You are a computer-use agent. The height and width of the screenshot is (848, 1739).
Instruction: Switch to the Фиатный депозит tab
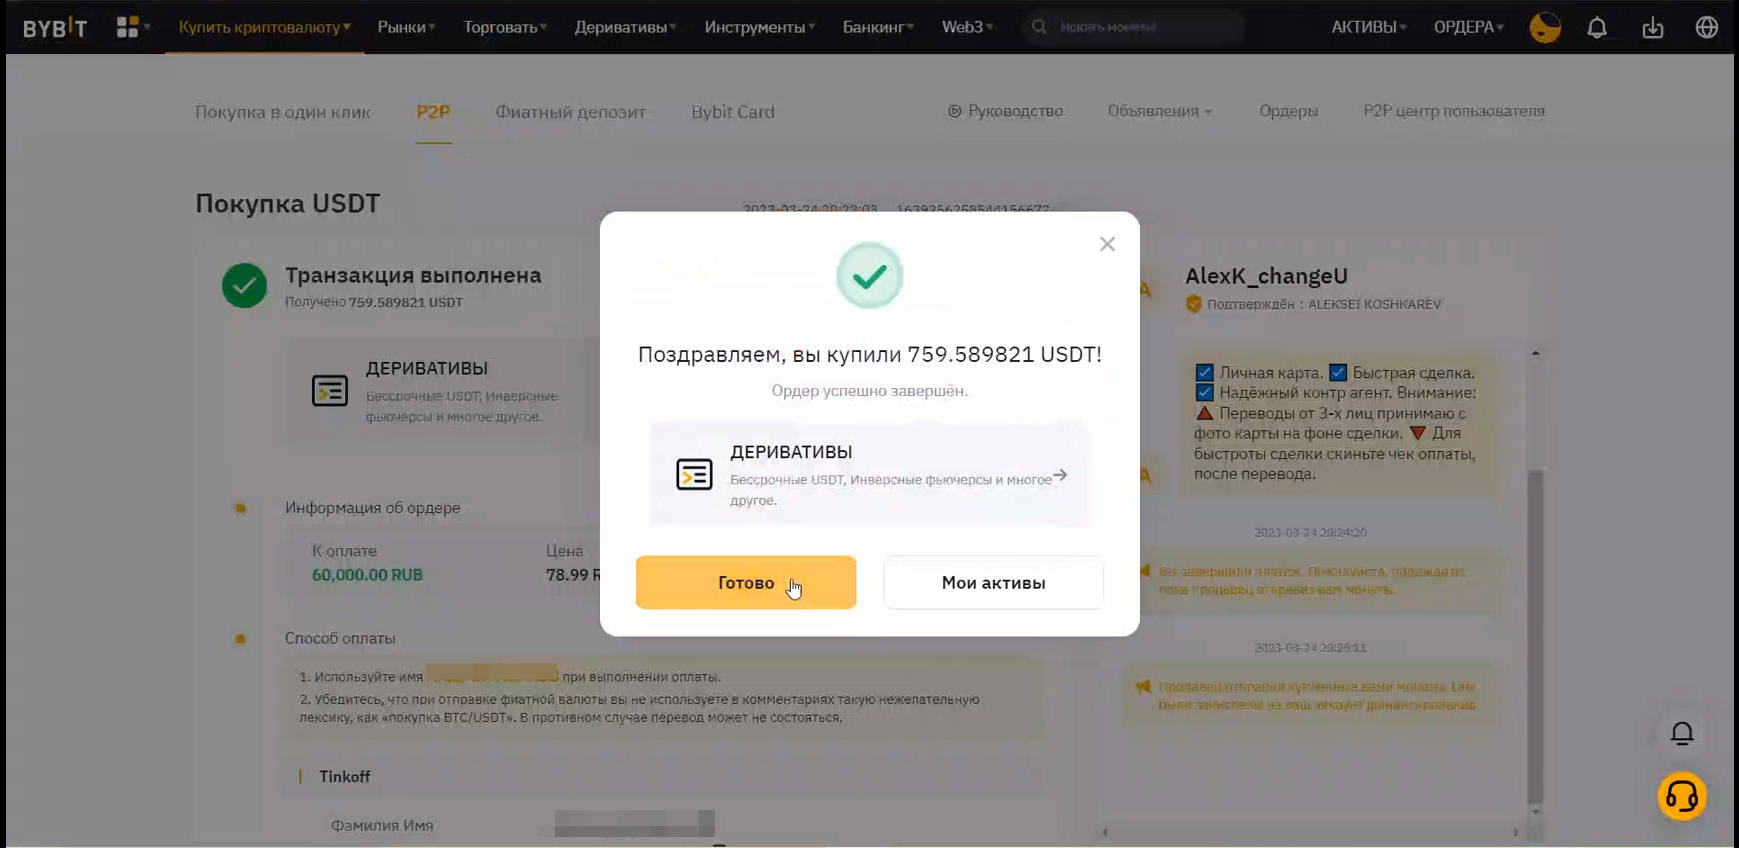(570, 112)
